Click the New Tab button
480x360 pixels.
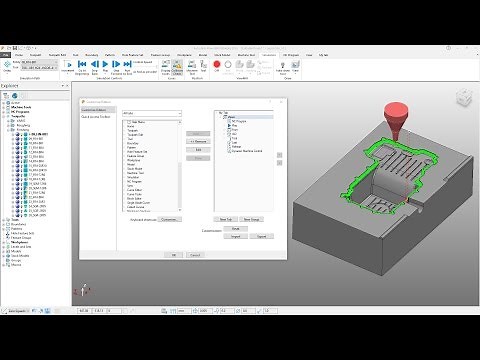point(226,219)
